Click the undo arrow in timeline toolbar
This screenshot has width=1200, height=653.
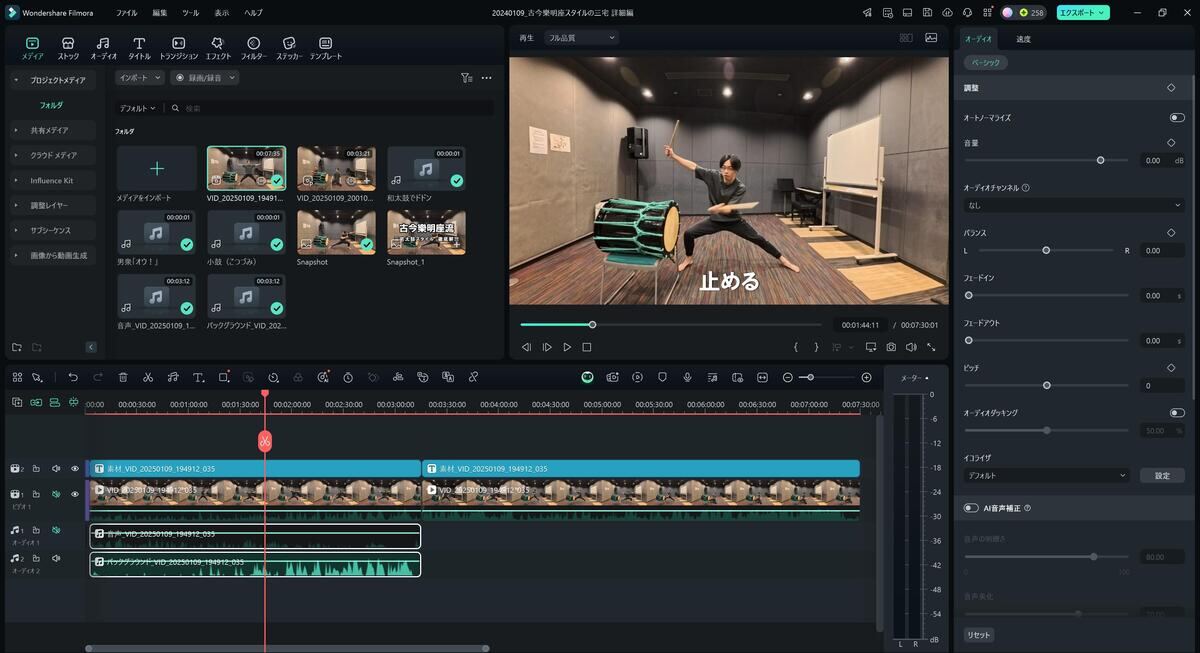point(73,377)
